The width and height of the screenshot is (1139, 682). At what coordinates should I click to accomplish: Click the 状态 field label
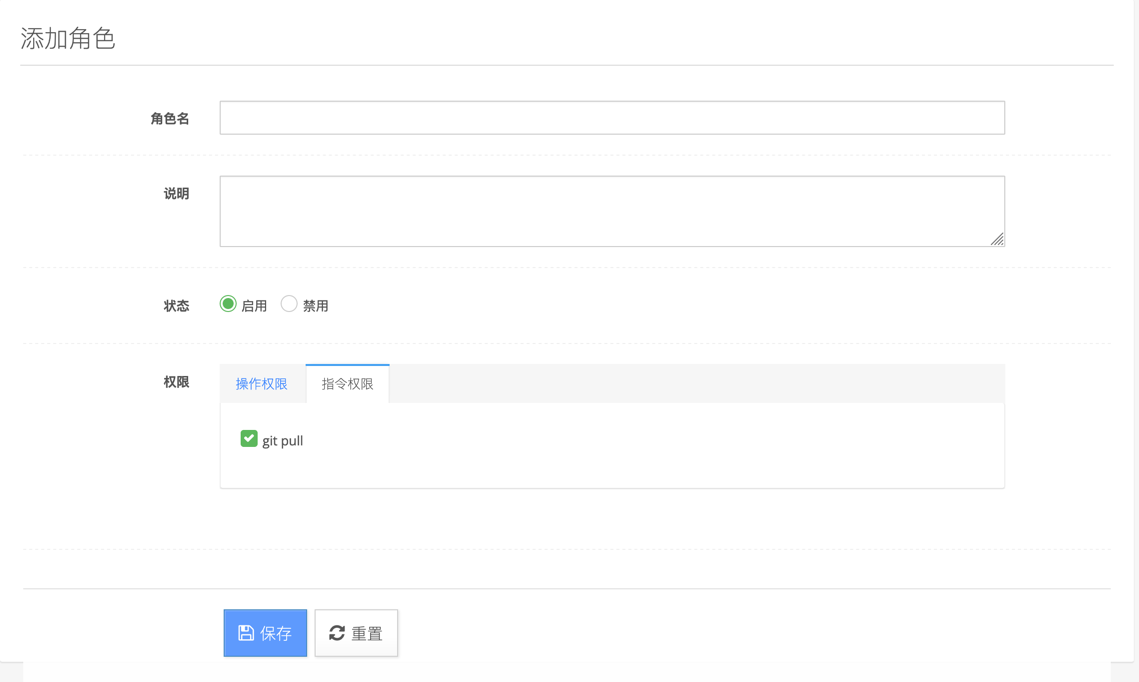click(x=176, y=306)
